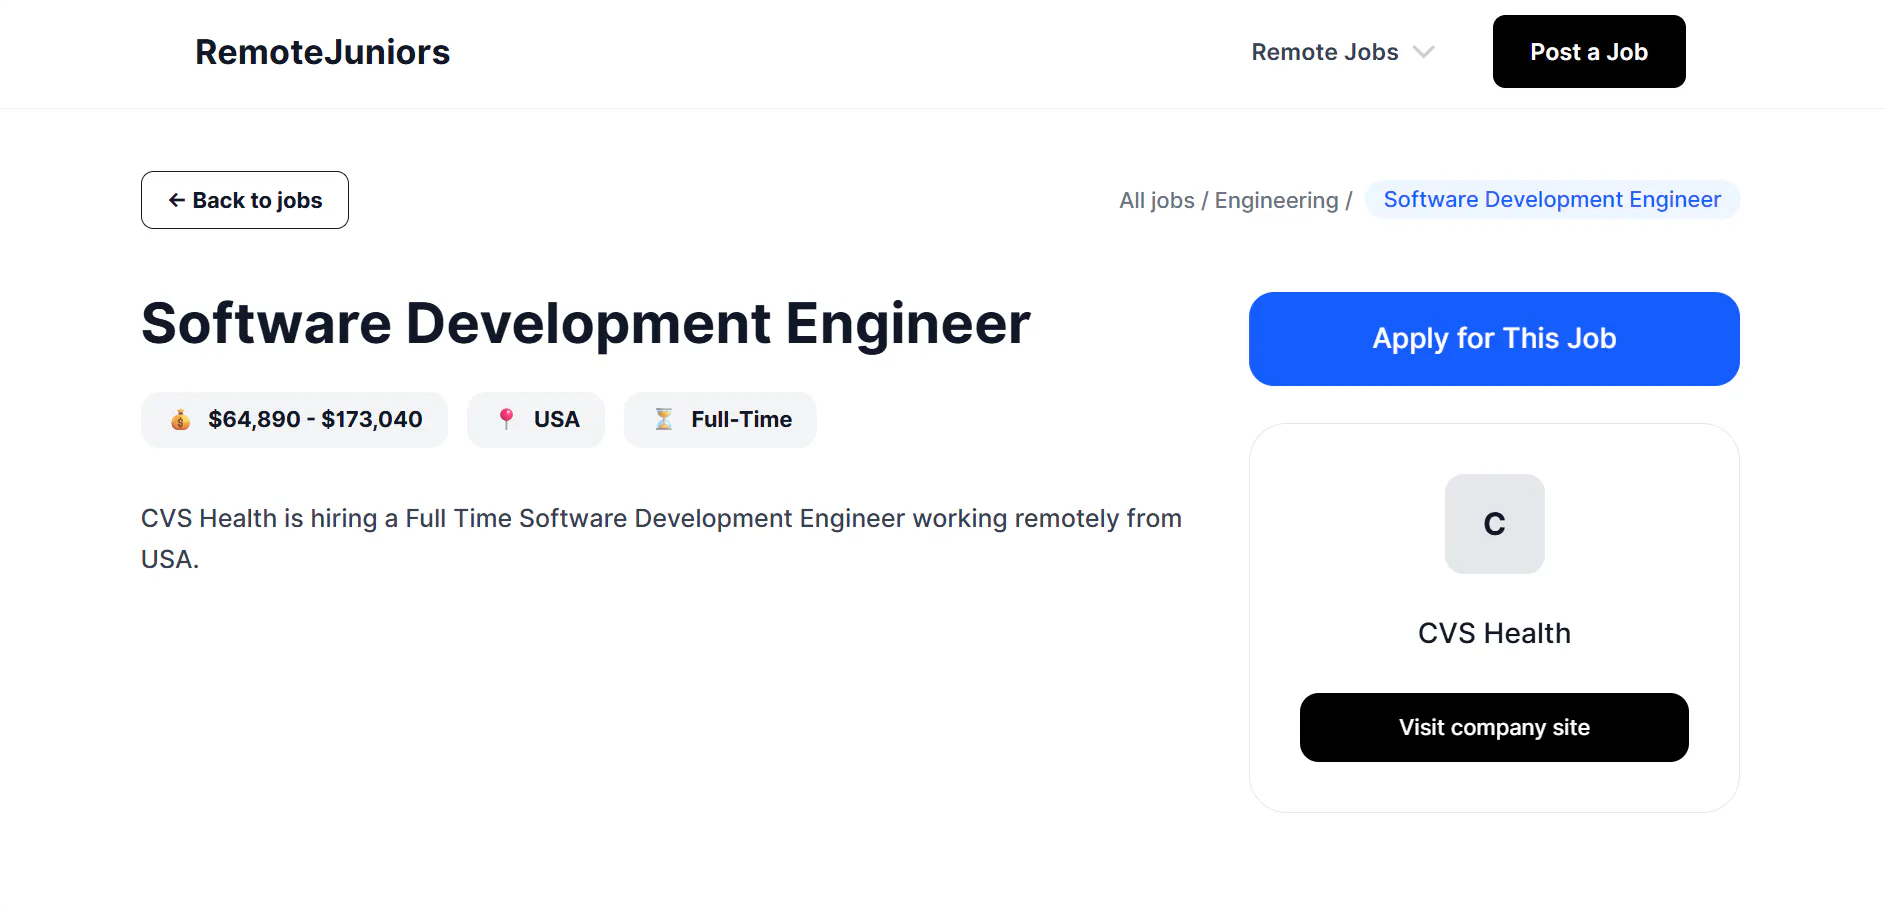Viewport: 1885px width, 909px height.
Task: Click the salary range $64,890 - $173,040
Action: coord(315,420)
